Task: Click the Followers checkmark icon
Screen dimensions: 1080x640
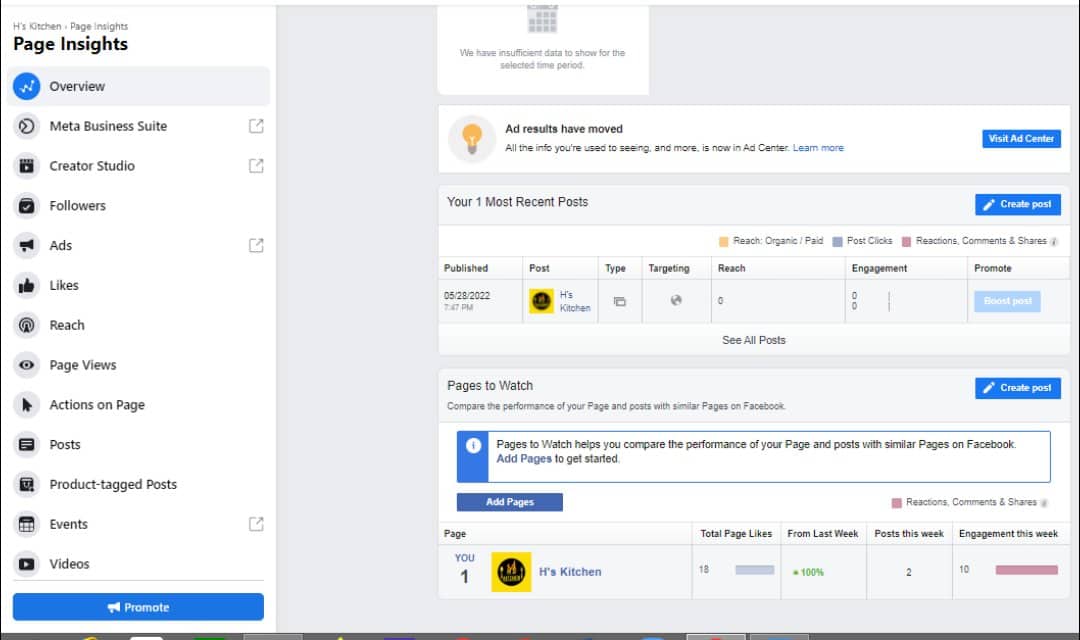Action: (x=26, y=206)
